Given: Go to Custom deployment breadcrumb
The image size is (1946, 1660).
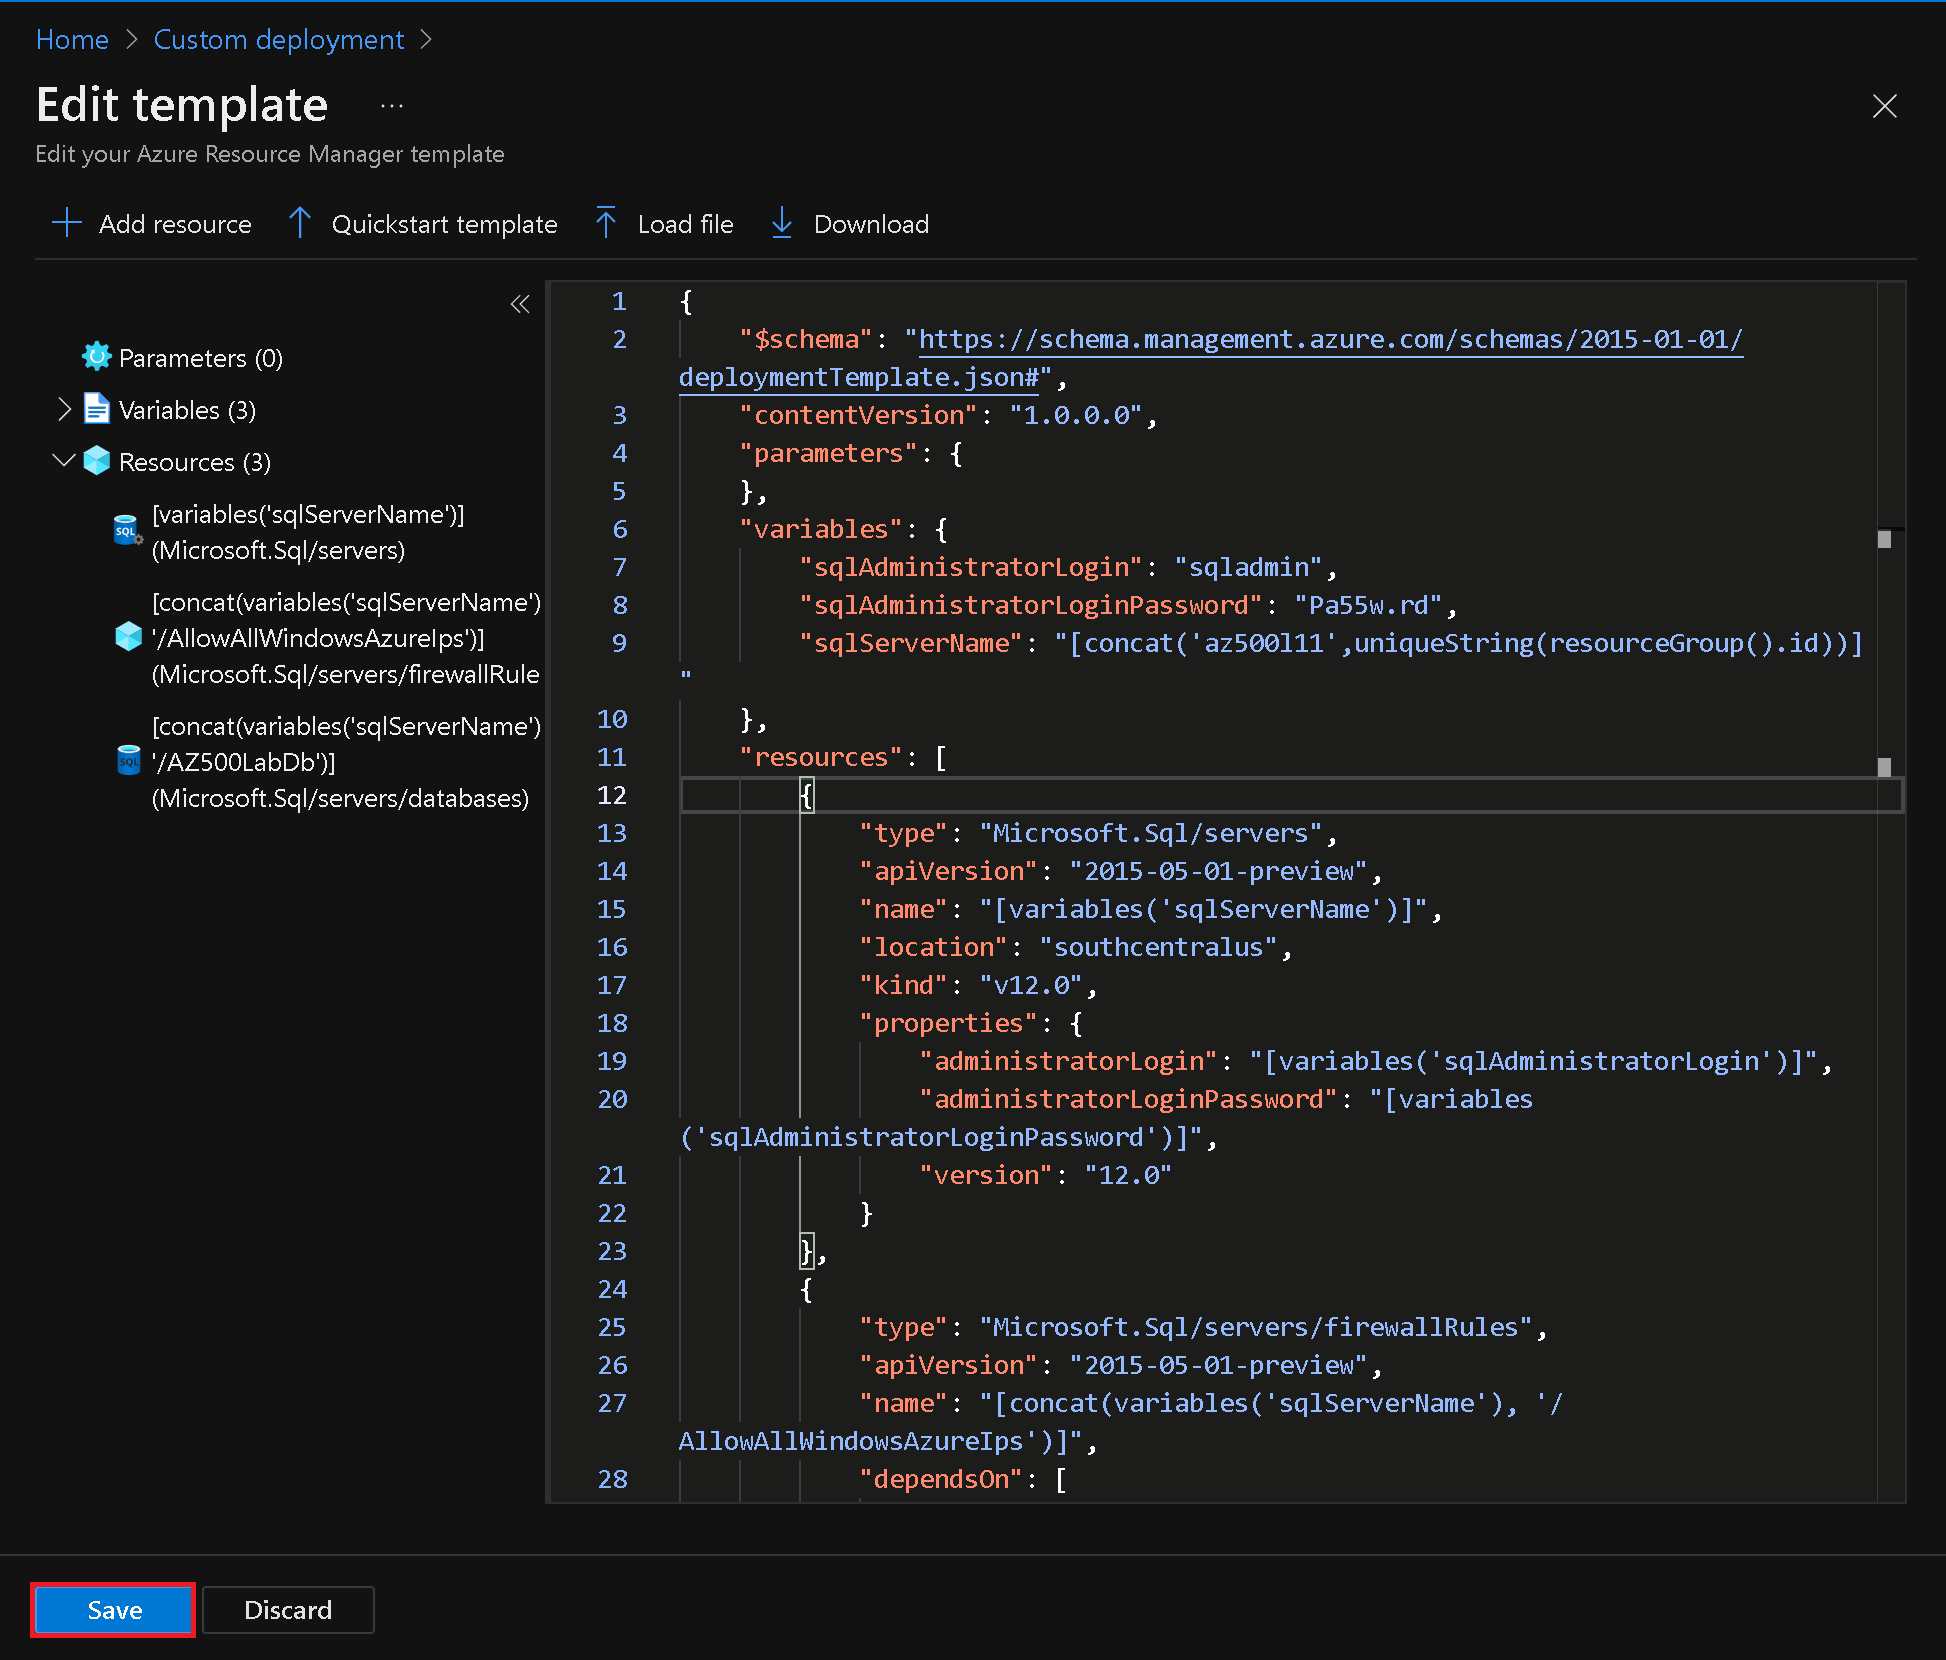Looking at the screenshot, I should (x=279, y=40).
